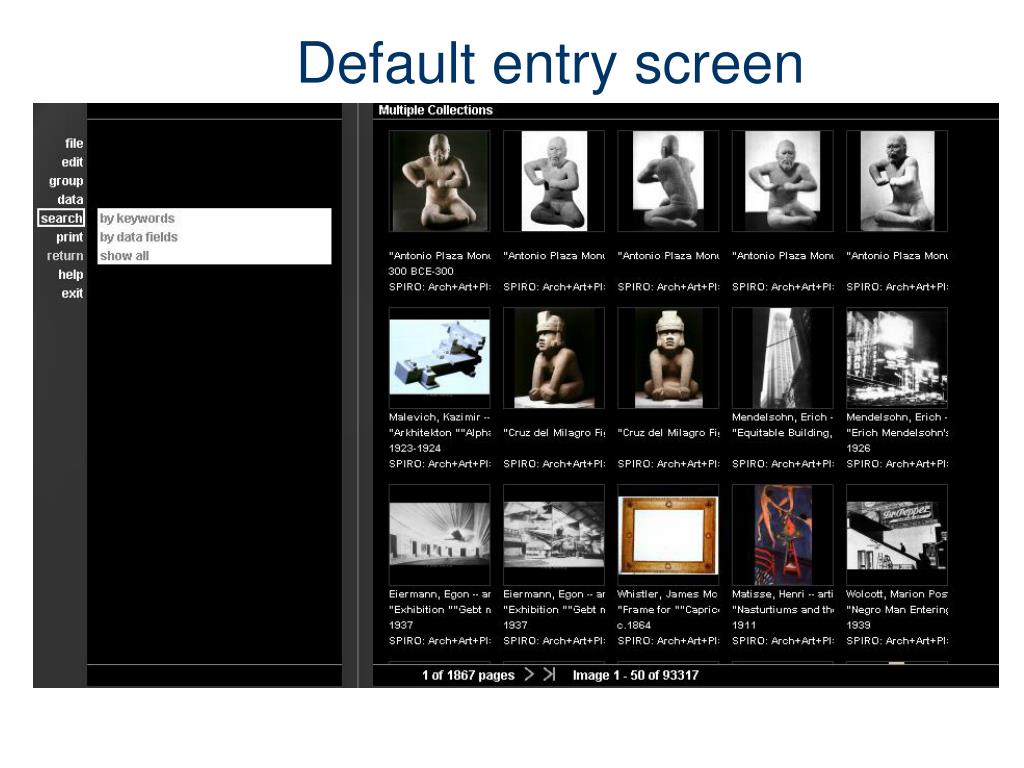Go to the next page arrow
This screenshot has width=1024, height=768.
point(529,674)
